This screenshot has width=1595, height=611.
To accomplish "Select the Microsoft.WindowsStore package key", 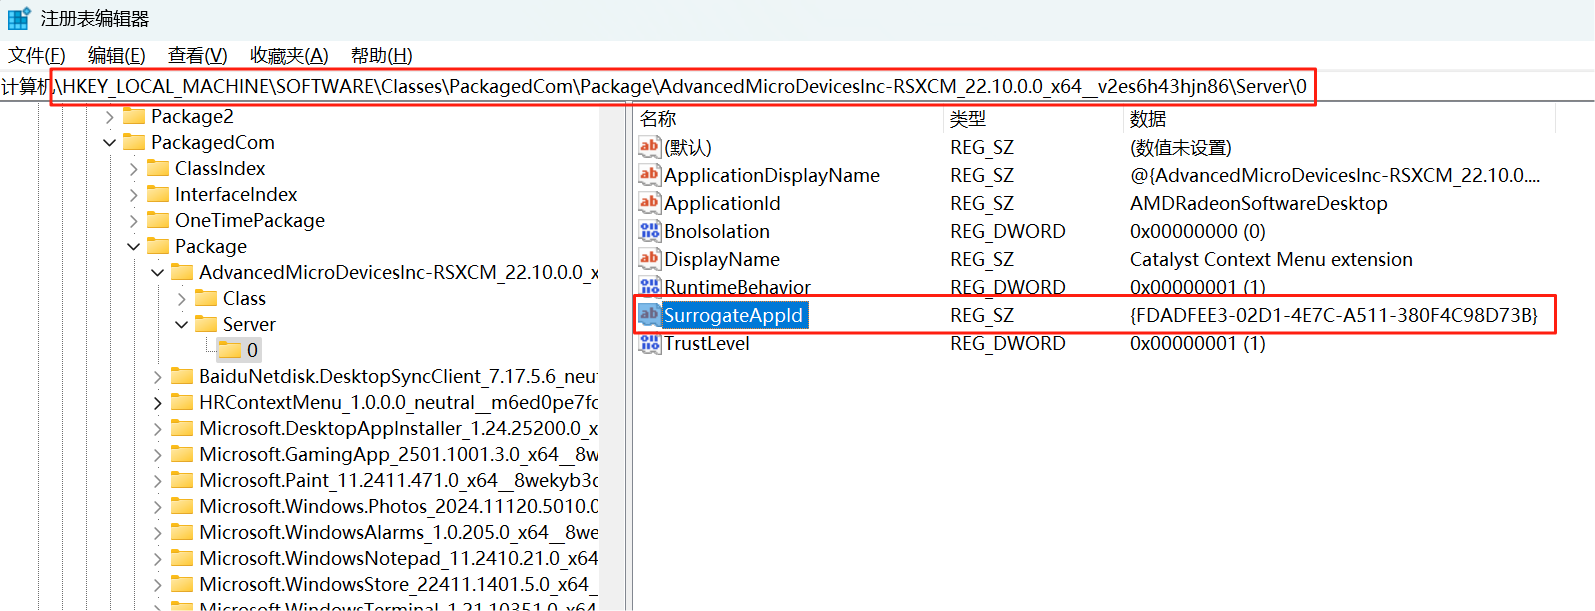I will [393, 584].
